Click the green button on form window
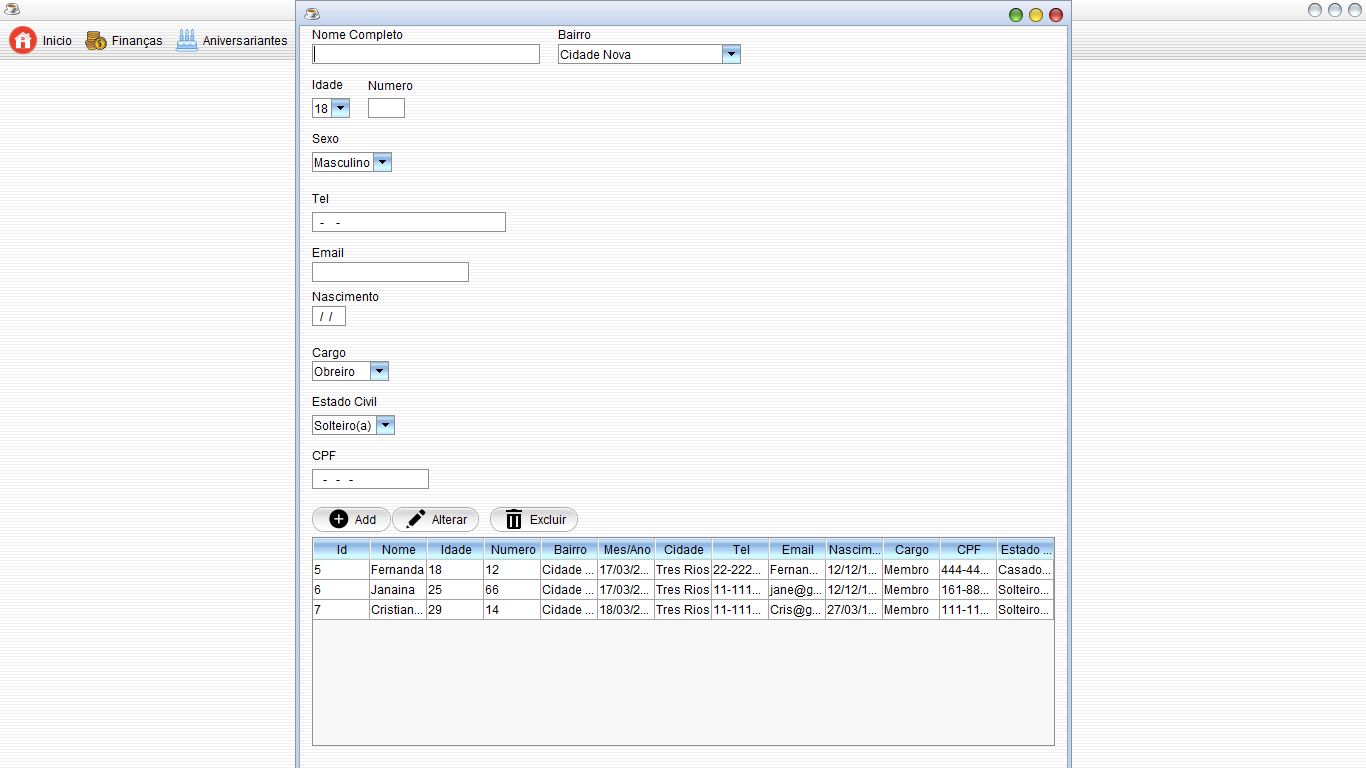The image size is (1366, 768). pos(1016,15)
